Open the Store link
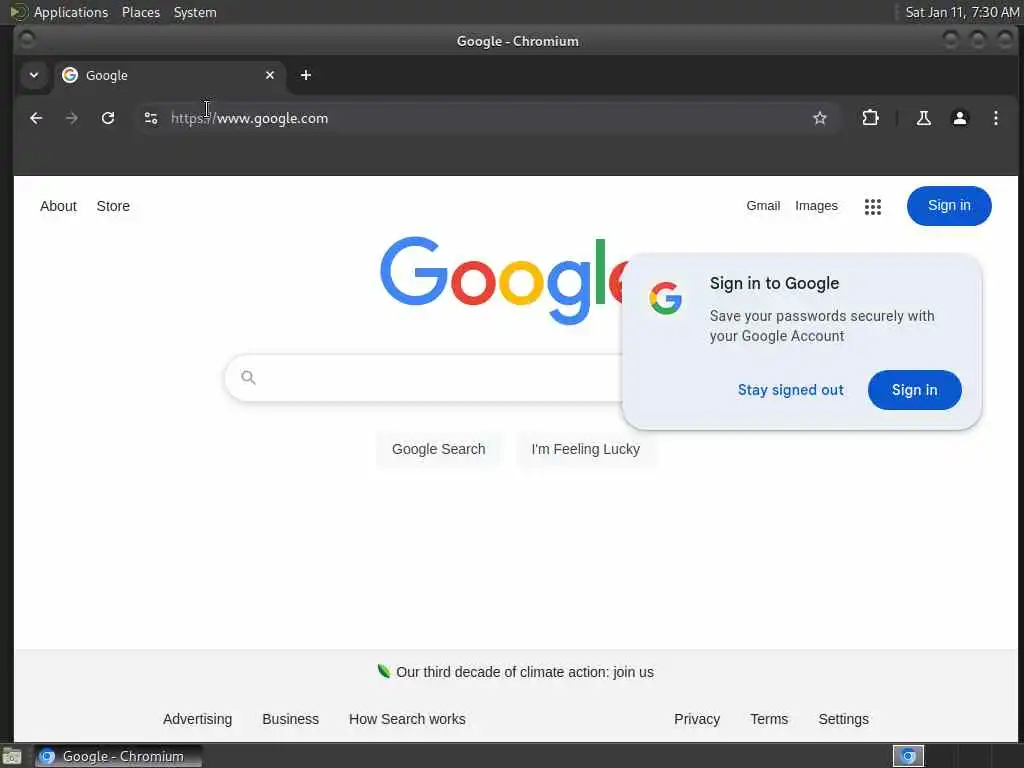This screenshot has height=768, width=1024. (113, 206)
